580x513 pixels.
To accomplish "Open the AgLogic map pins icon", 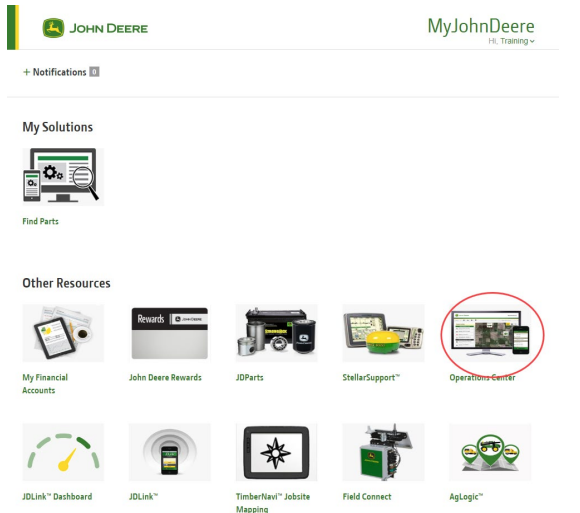I will [490, 452].
